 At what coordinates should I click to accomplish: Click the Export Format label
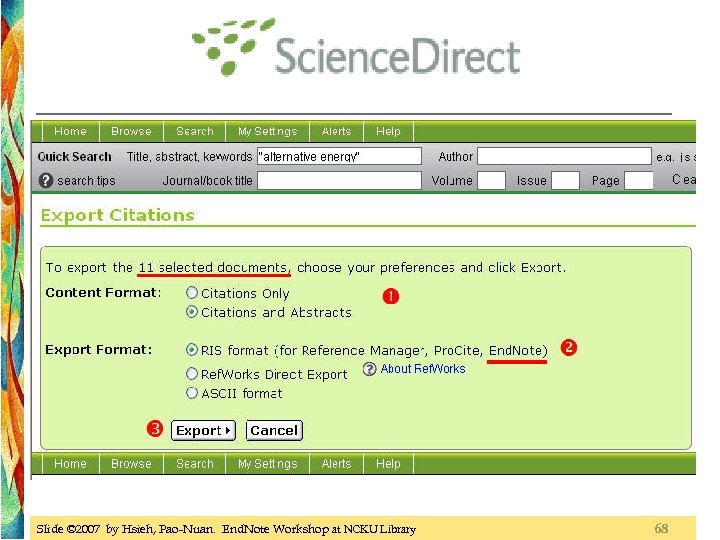coord(99,350)
